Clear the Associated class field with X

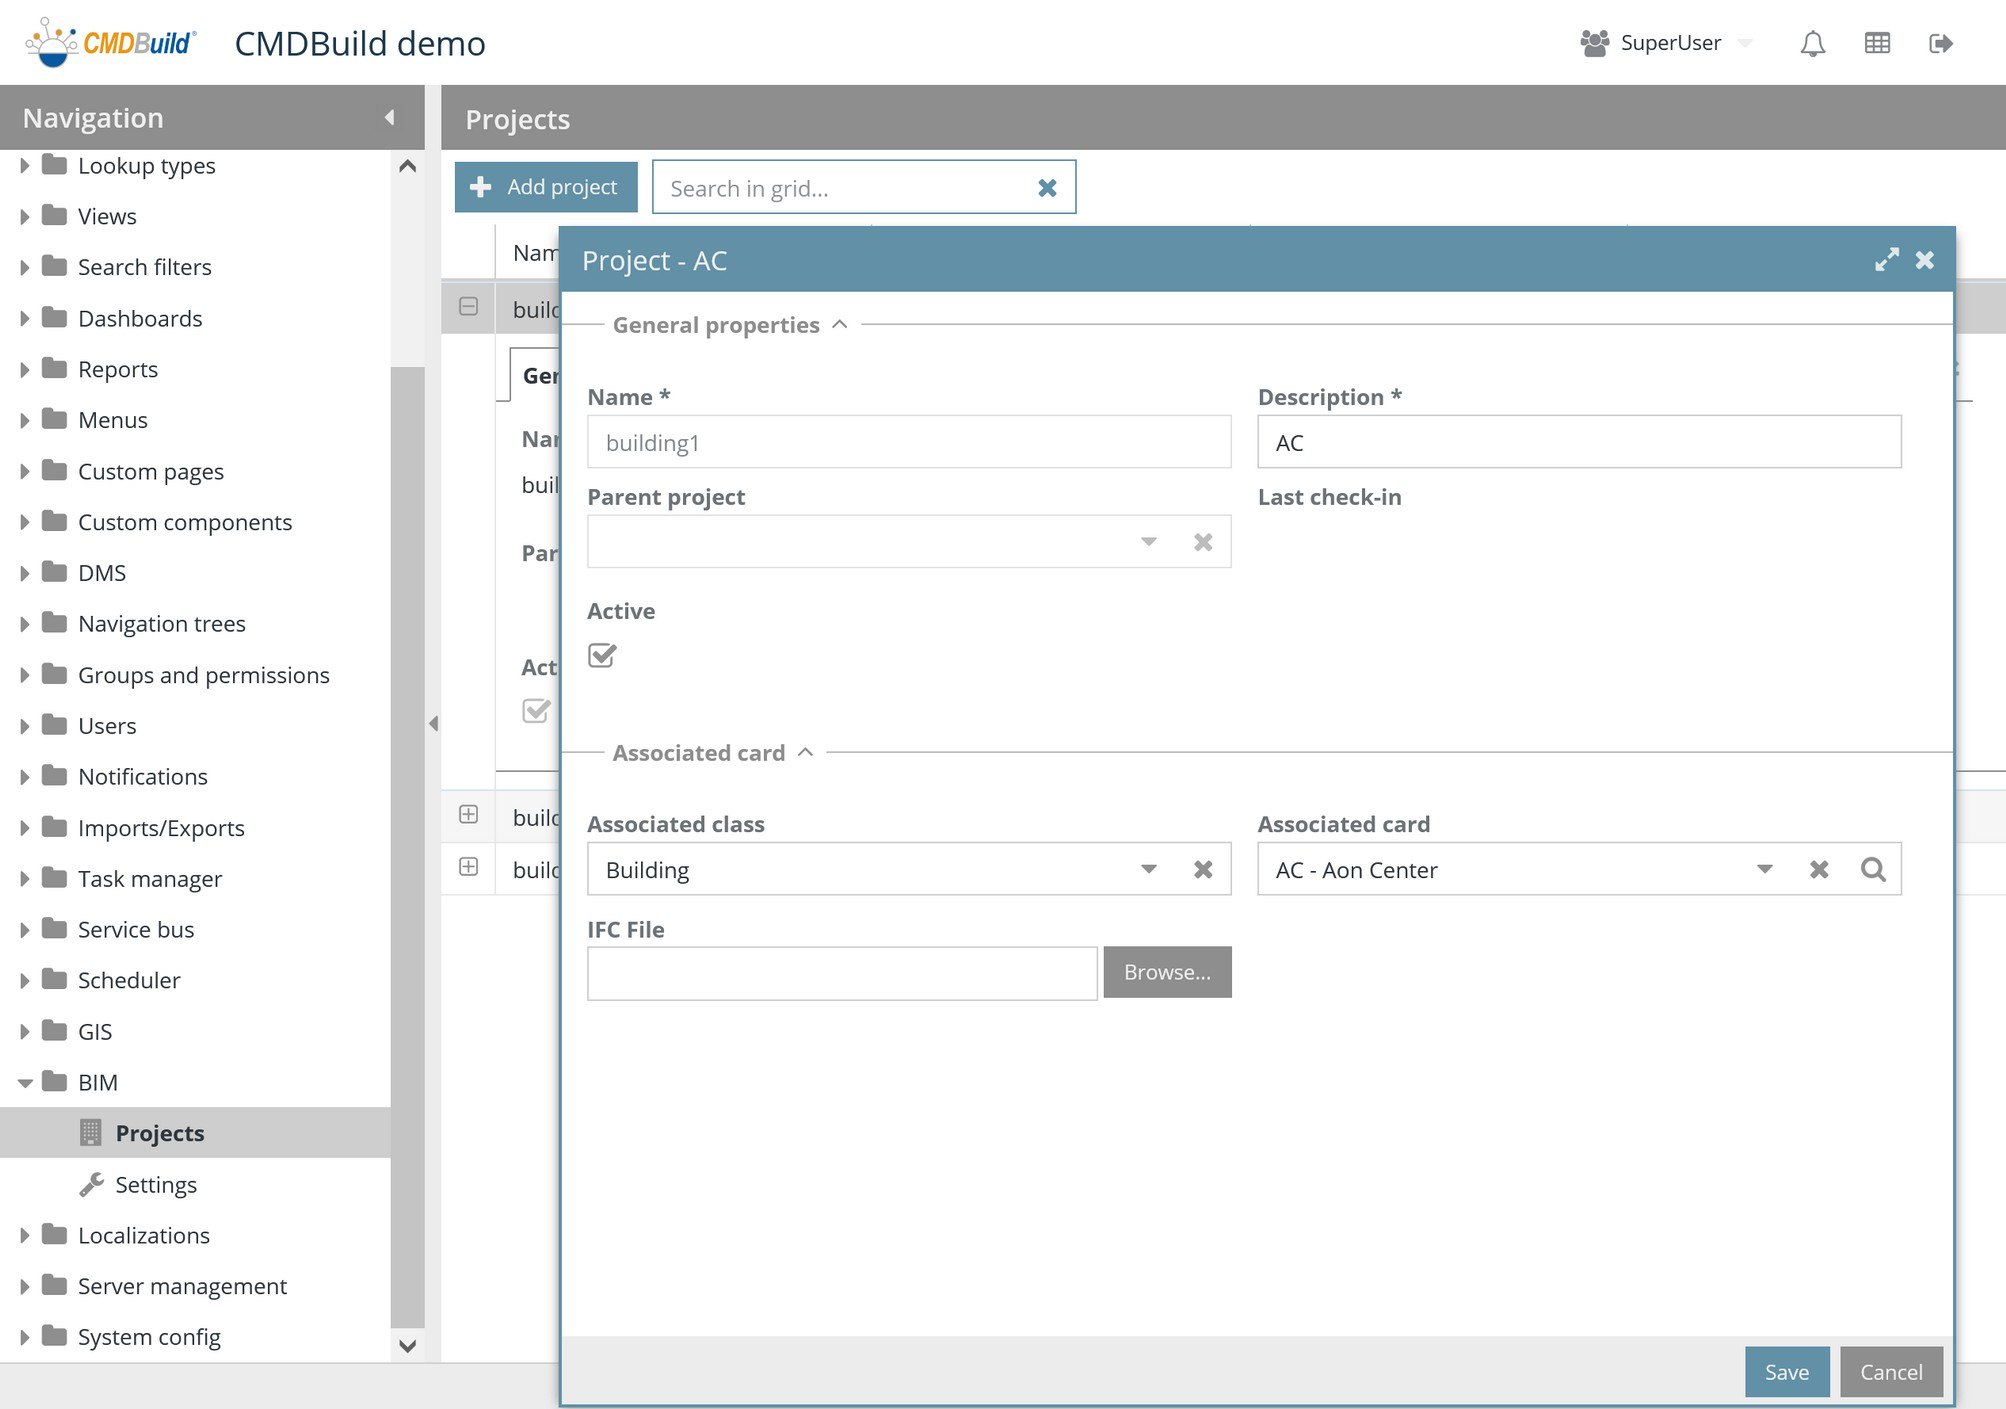(1203, 869)
